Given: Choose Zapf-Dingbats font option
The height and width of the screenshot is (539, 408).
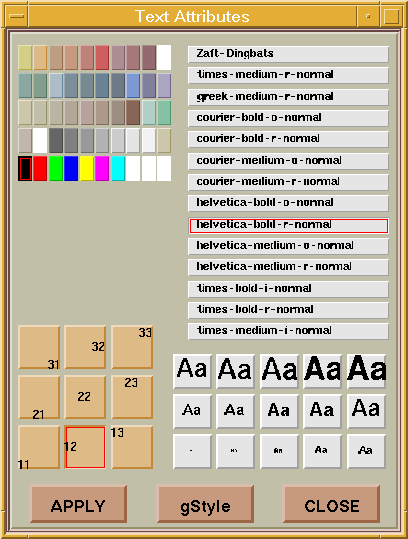Looking at the screenshot, I should [x=288, y=54].
